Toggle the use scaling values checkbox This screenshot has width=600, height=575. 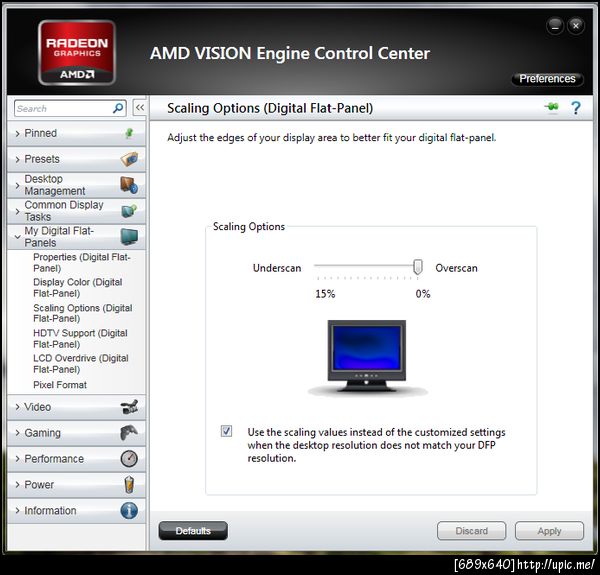[226, 431]
